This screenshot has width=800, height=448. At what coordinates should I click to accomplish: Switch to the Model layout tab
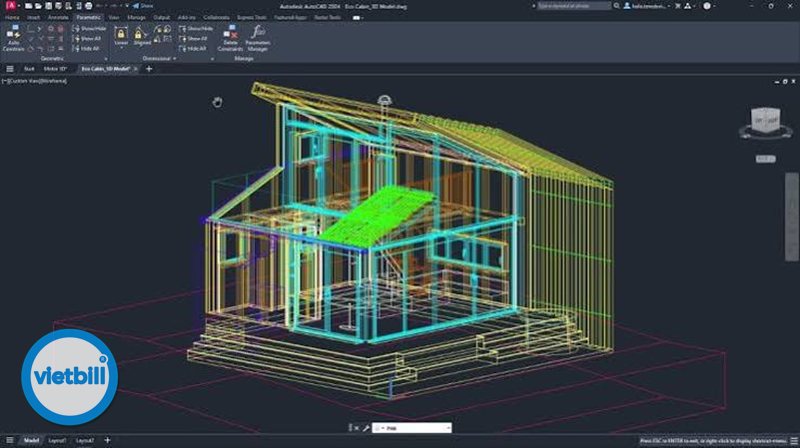point(31,440)
